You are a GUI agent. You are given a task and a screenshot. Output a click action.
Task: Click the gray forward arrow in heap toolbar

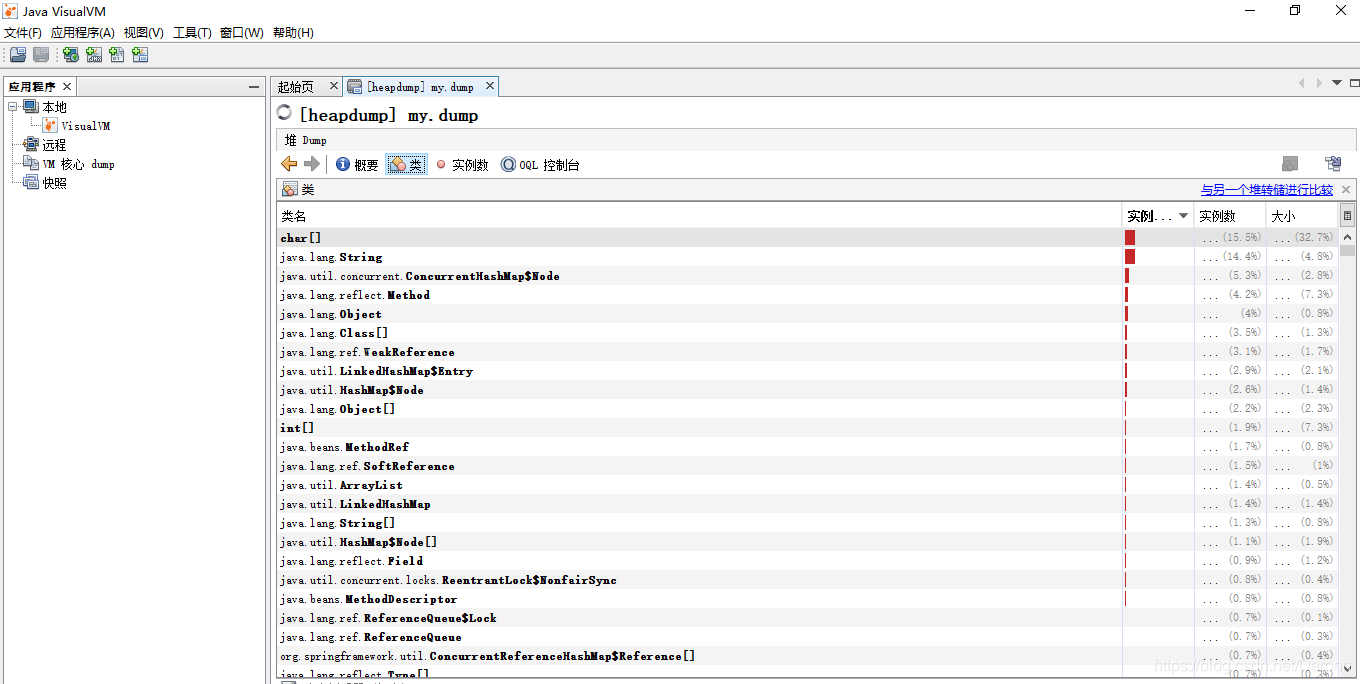click(312, 164)
